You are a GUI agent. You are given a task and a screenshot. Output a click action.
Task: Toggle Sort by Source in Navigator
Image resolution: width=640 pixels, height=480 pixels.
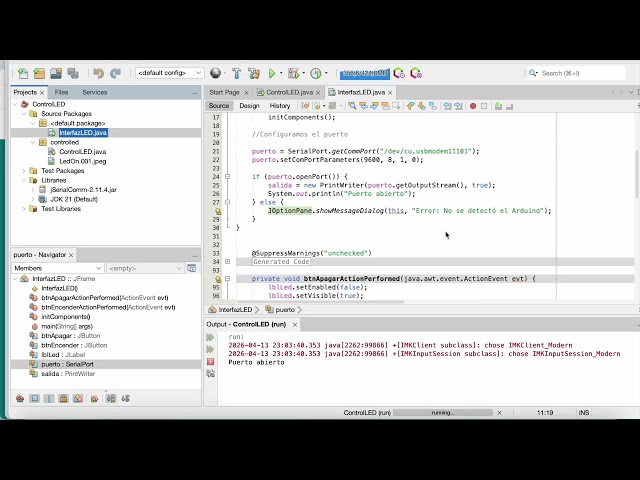[x=125, y=398]
